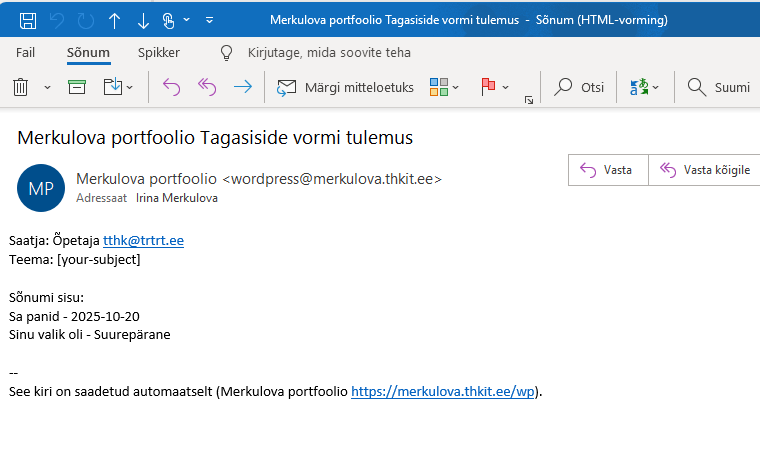The width and height of the screenshot is (760, 475).
Task: Click the Save icon in the title bar
Action: [x=28, y=20]
